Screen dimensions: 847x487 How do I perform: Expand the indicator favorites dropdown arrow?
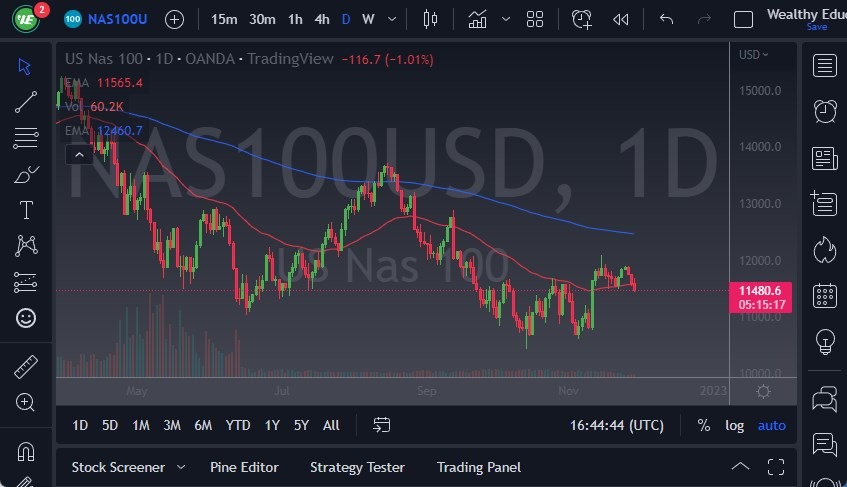click(x=506, y=19)
